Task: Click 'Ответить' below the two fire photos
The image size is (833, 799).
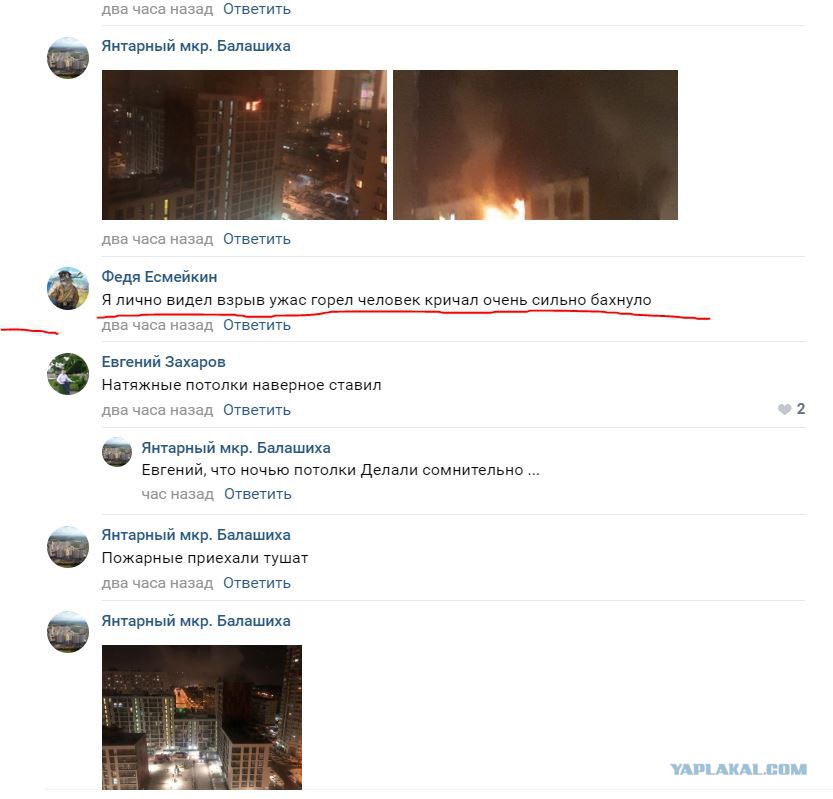Action: (257, 239)
